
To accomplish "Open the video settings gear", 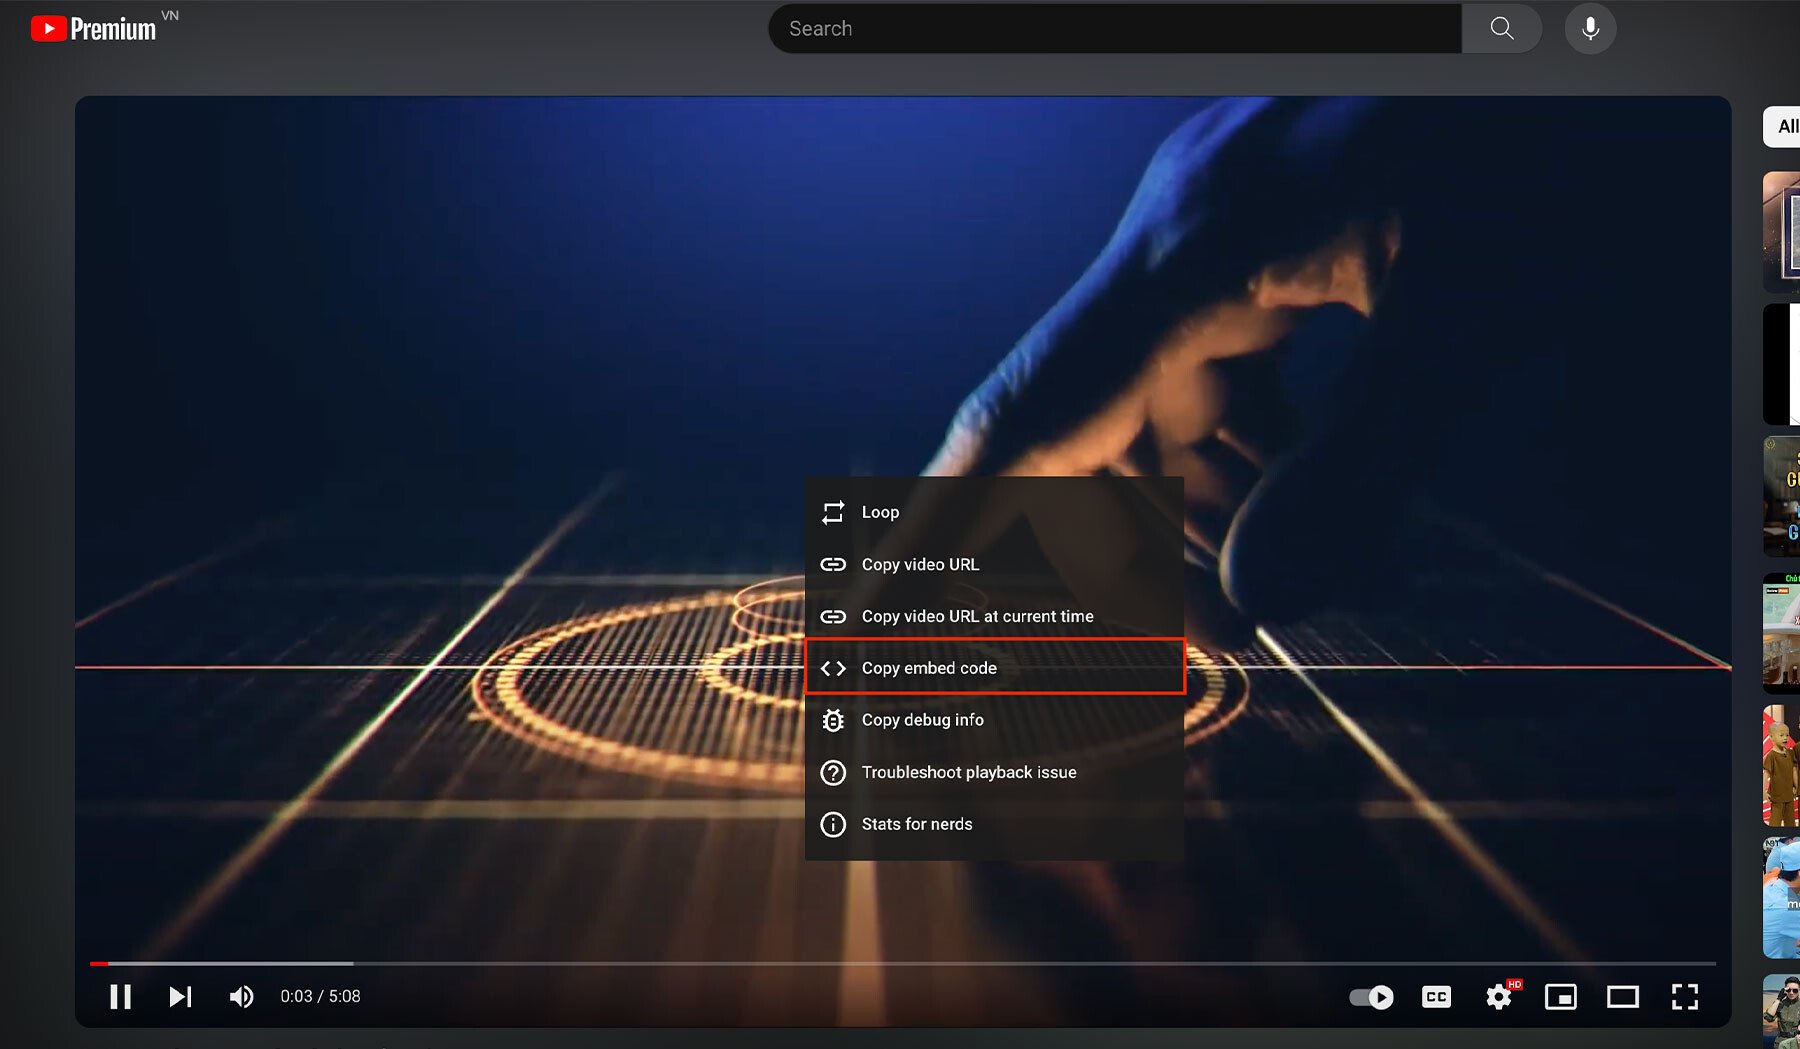I will pos(1498,996).
